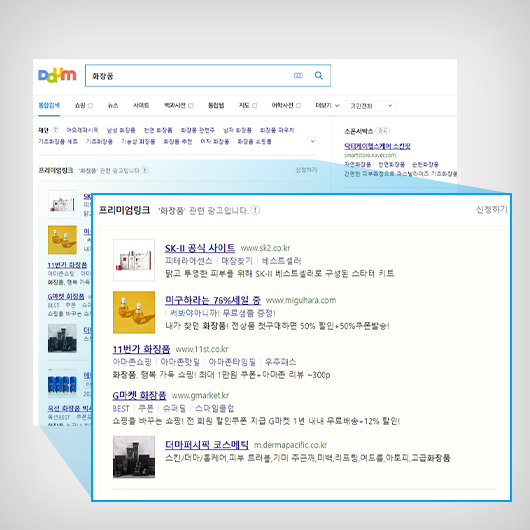Click suggested keyword 남자 화장품
Viewport: 530px width, 530px height.
point(237,130)
